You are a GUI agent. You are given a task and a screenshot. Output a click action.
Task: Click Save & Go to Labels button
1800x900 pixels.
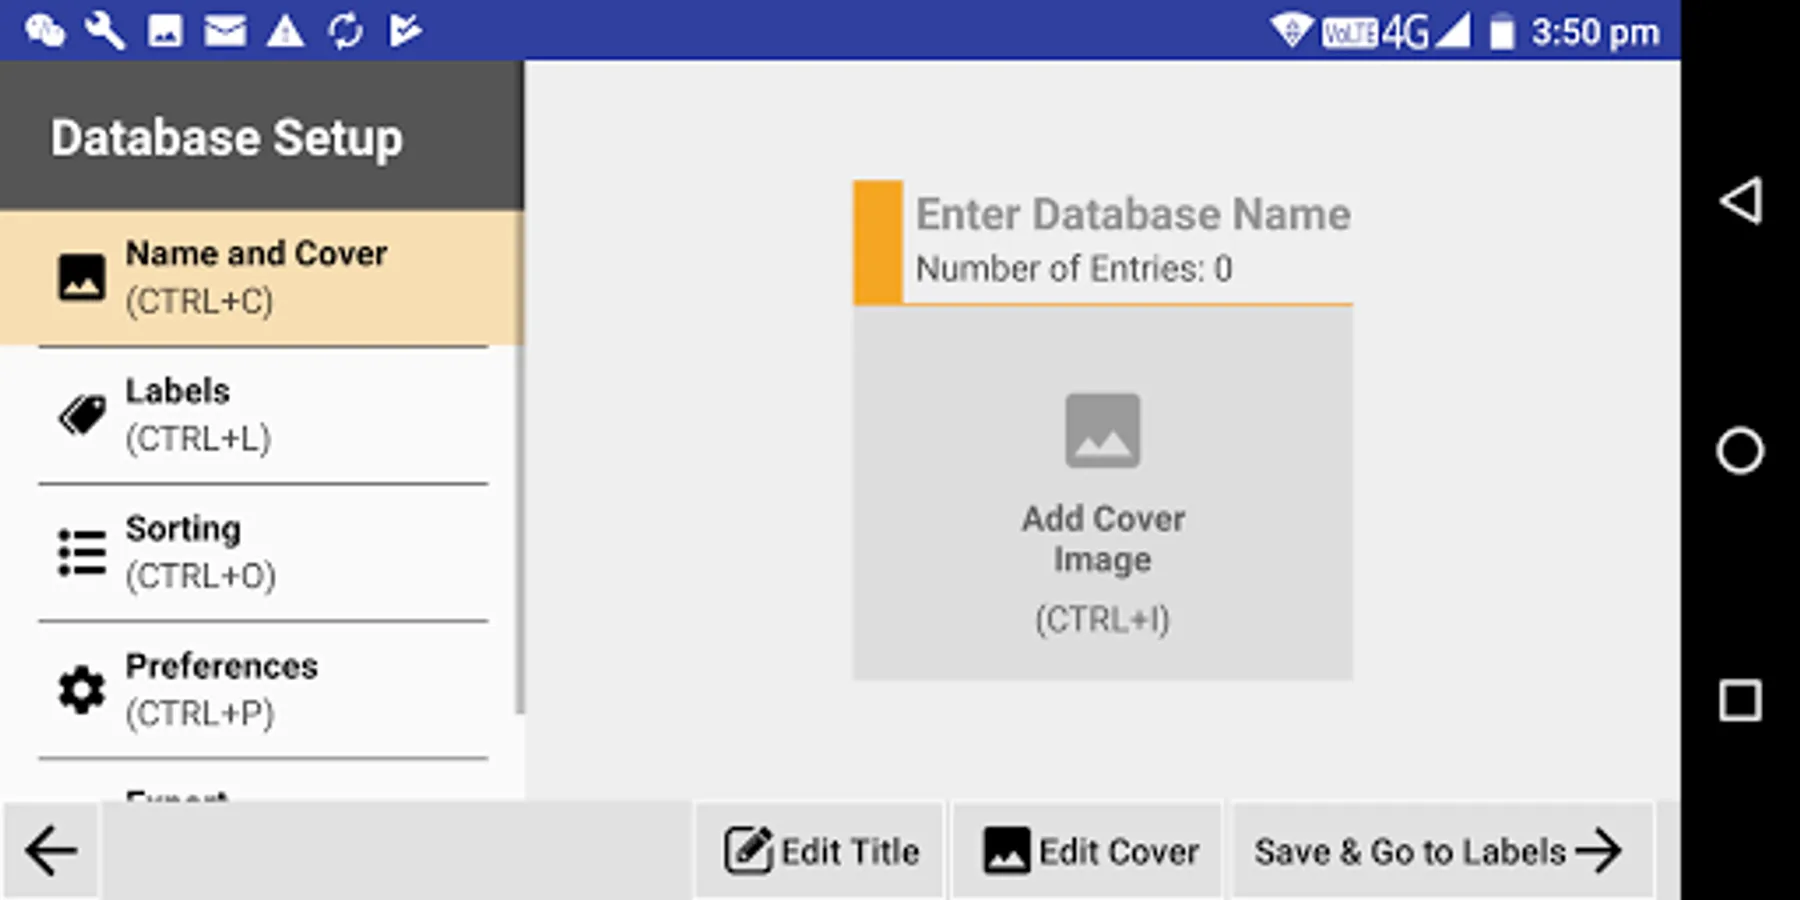tap(1441, 851)
